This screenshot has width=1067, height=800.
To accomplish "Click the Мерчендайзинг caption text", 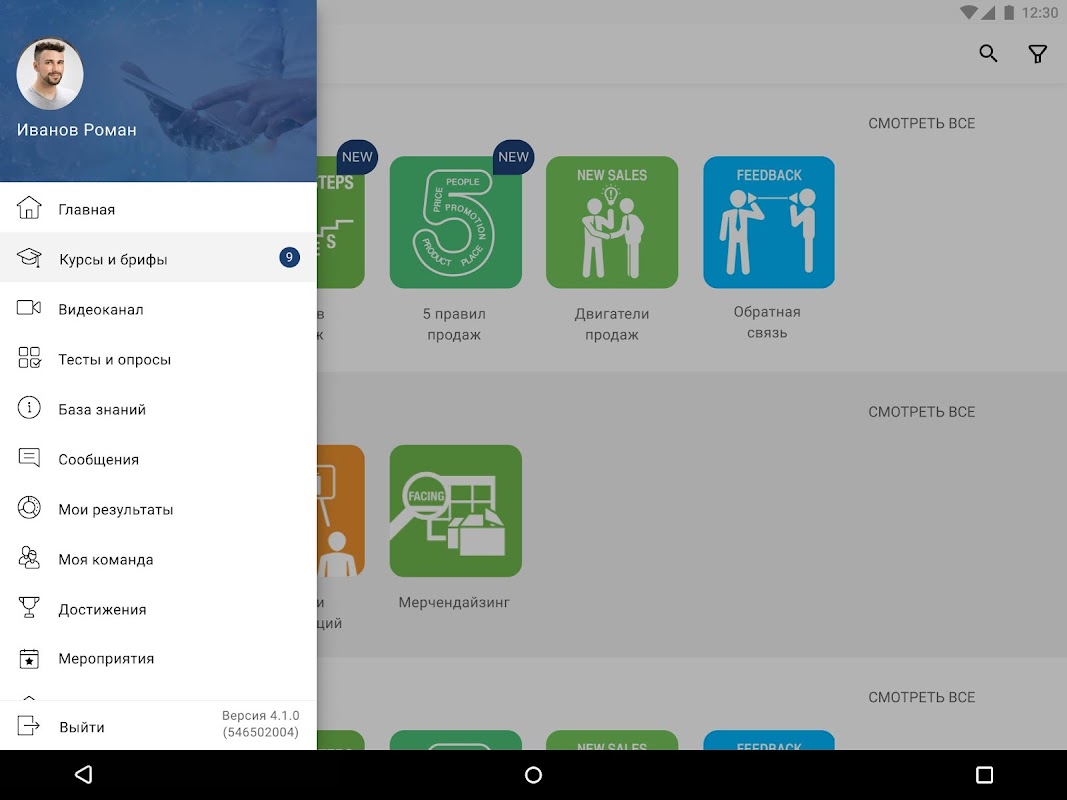I will (454, 602).
